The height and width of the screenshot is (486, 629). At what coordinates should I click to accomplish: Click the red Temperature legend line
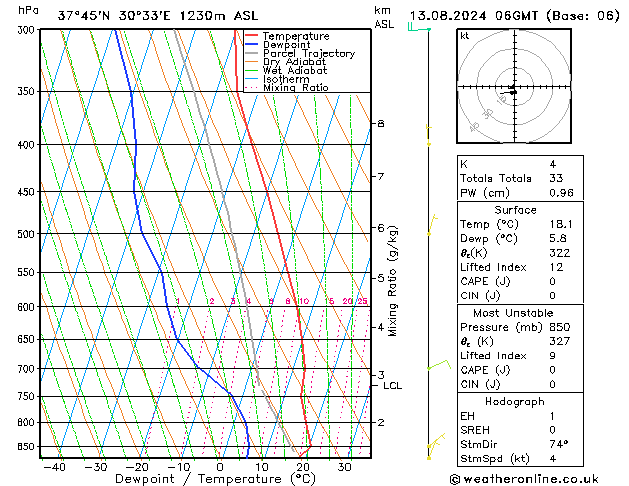(251, 36)
